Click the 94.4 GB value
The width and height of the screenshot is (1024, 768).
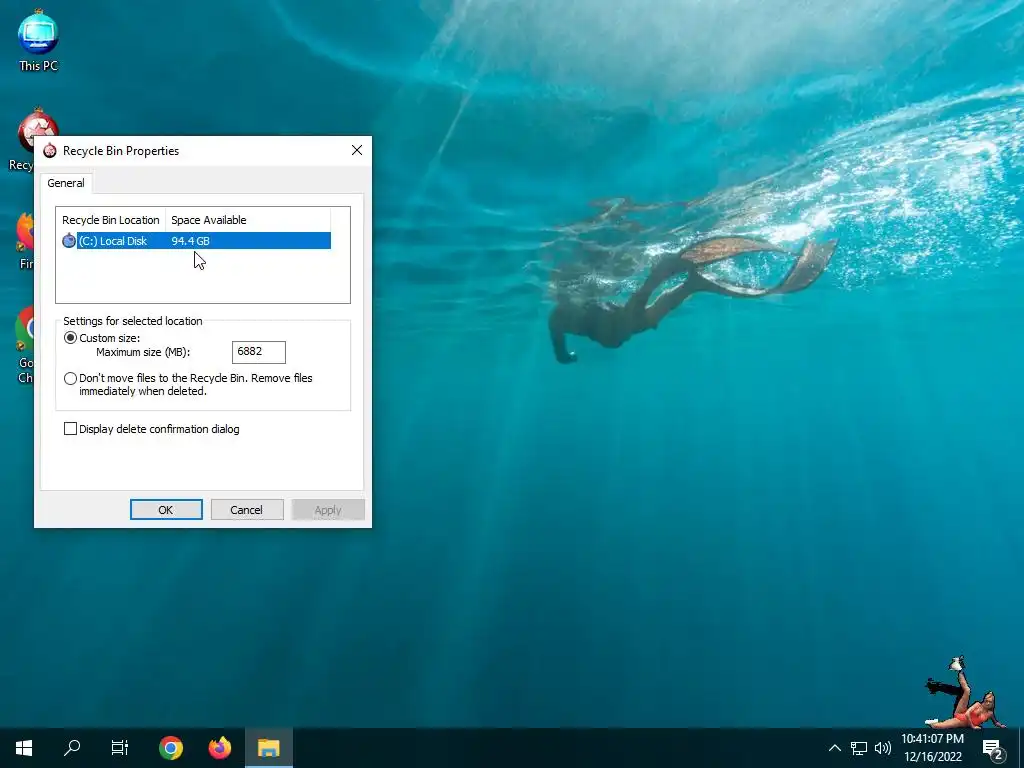[x=191, y=241]
